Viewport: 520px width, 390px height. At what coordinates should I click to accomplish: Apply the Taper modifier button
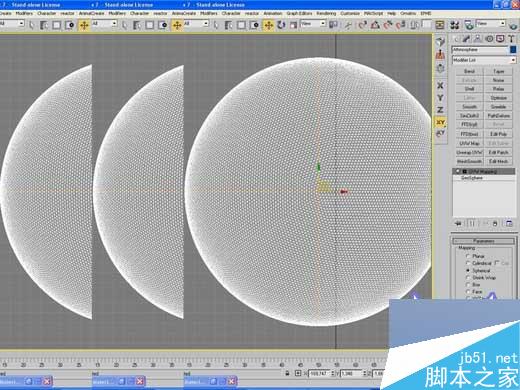point(499,71)
